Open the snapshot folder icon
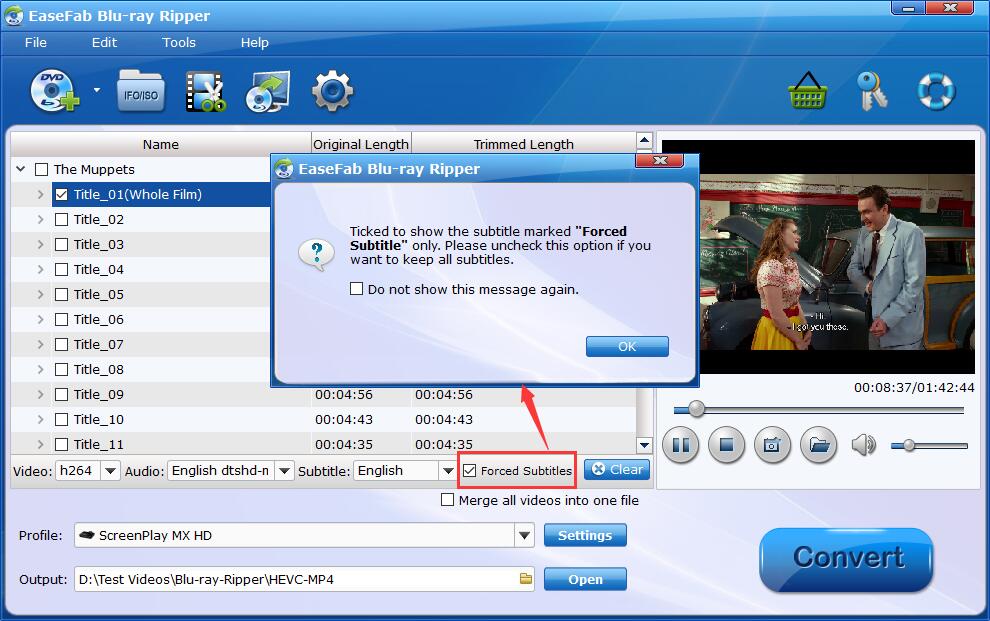The image size is (990, 621). [819, 445]
